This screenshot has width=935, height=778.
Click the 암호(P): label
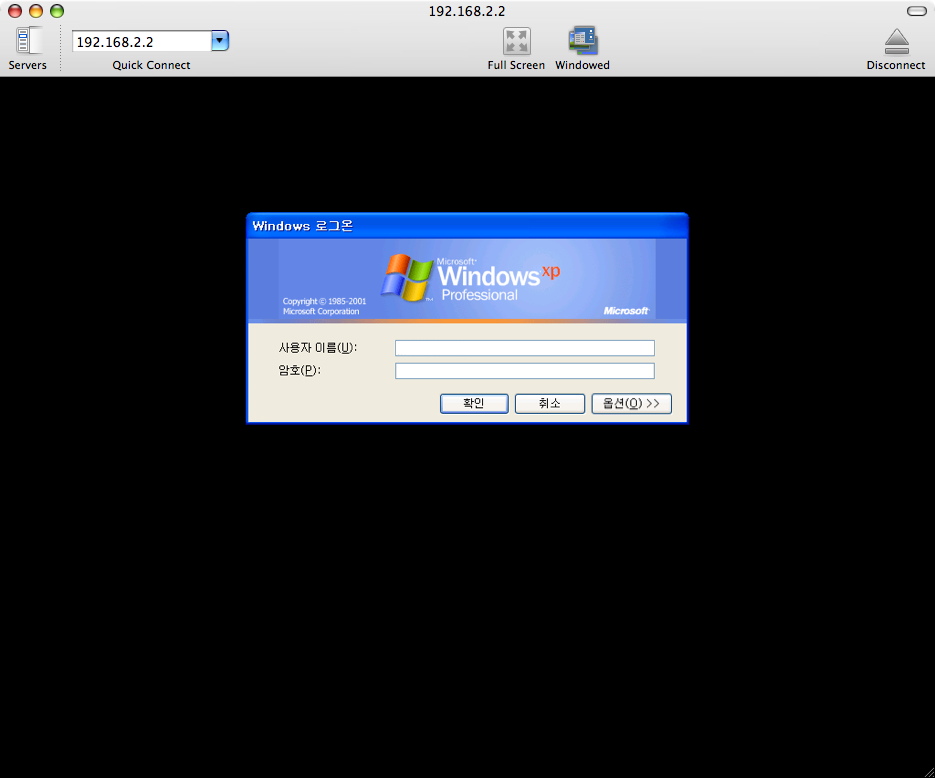299,371
